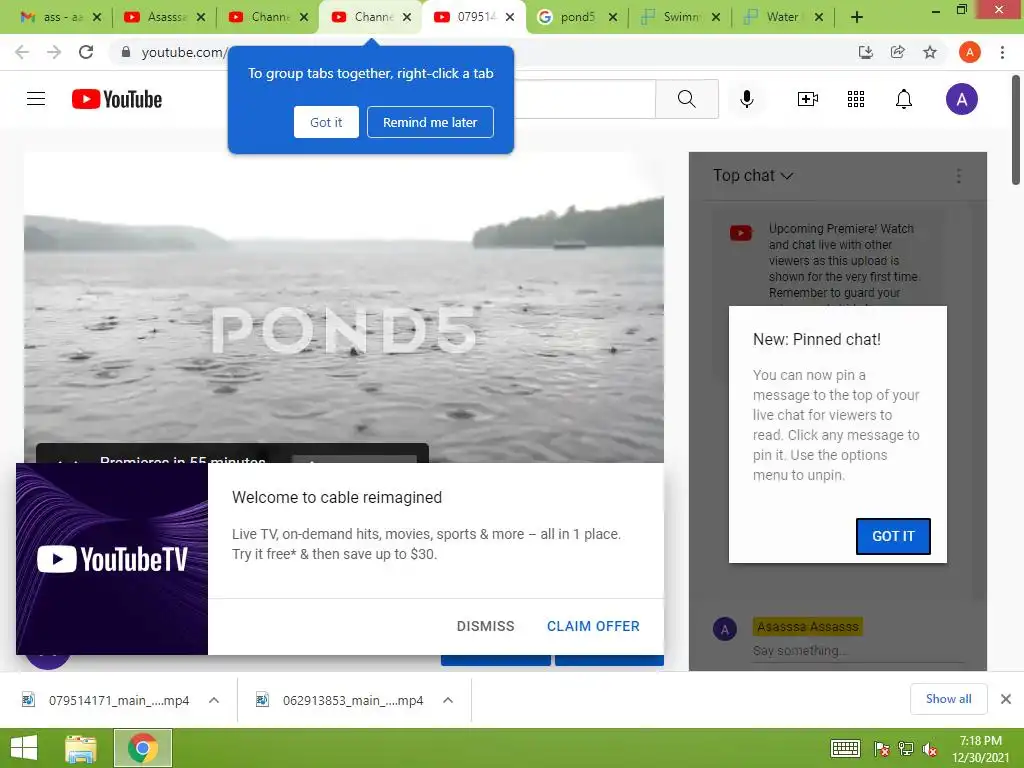The image size is (1024, 768).
Task: Click the install app icon in address bar
Action: coord(866,52)
